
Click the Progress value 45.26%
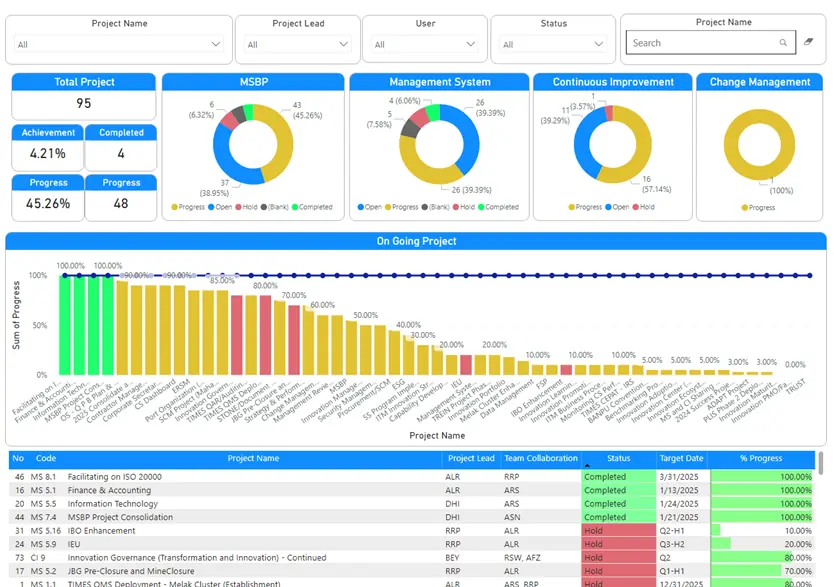(48, 204)
